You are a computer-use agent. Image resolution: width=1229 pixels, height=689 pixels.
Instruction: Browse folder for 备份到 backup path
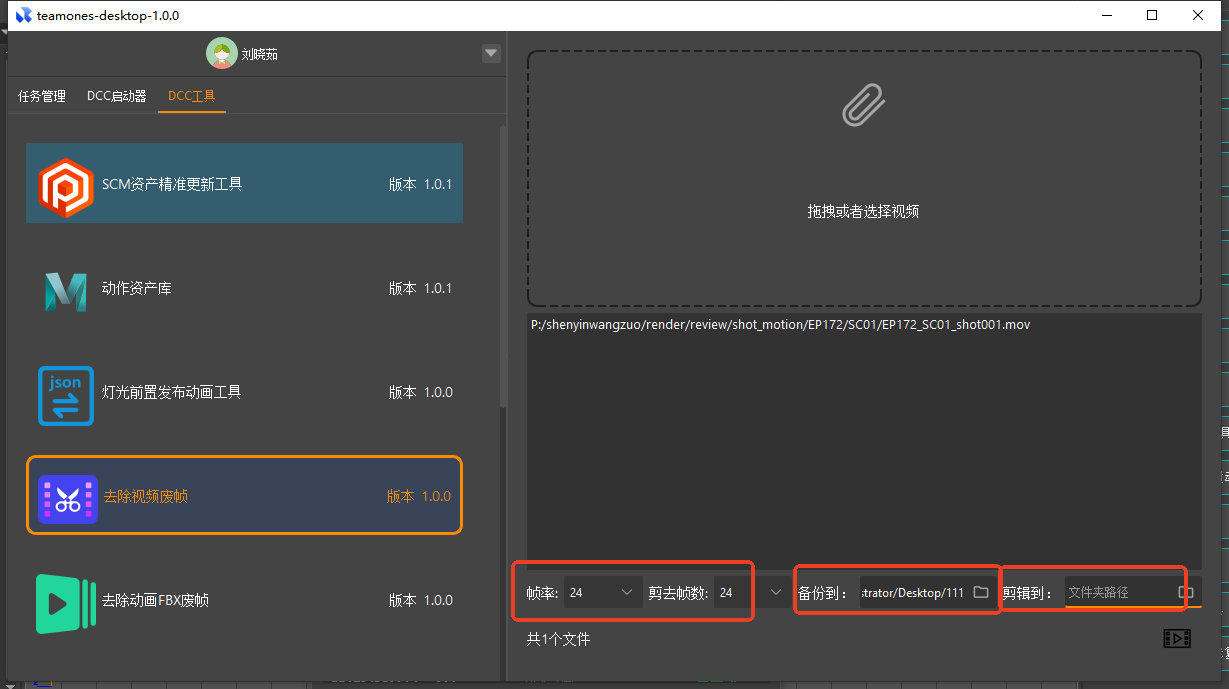(981, 592)
